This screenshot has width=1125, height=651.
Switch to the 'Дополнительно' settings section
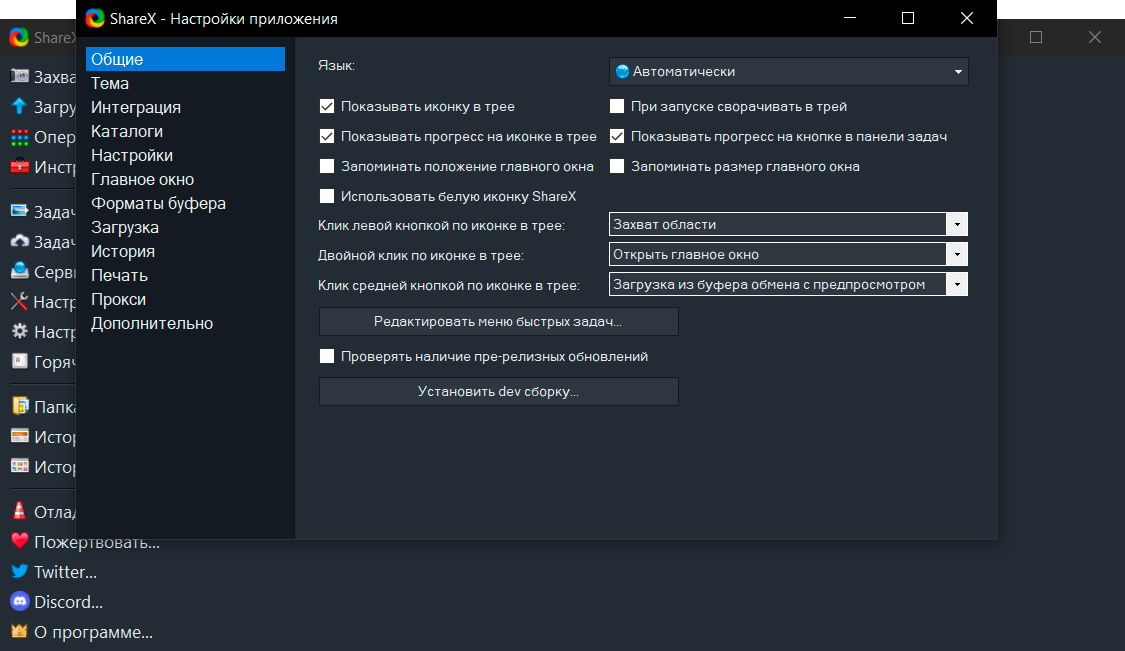(x=185, y=324)
